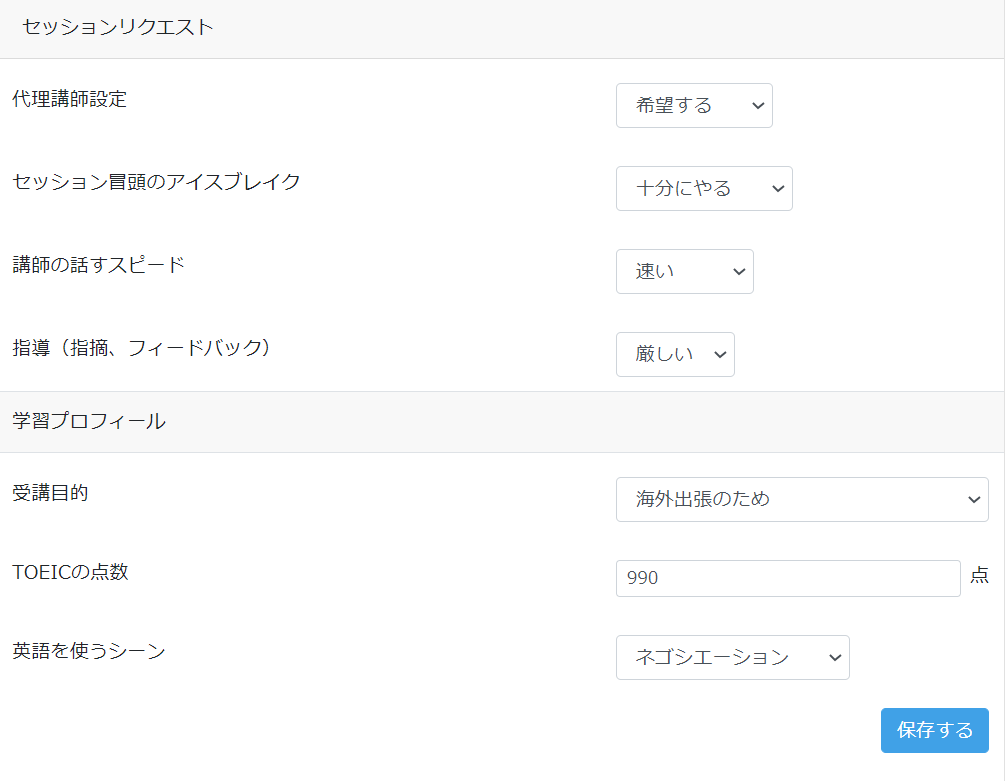Click the chevron on the 指導 selector
Image resolution: width=1005 pixels, height=781 pixels.
click(718, 354)
